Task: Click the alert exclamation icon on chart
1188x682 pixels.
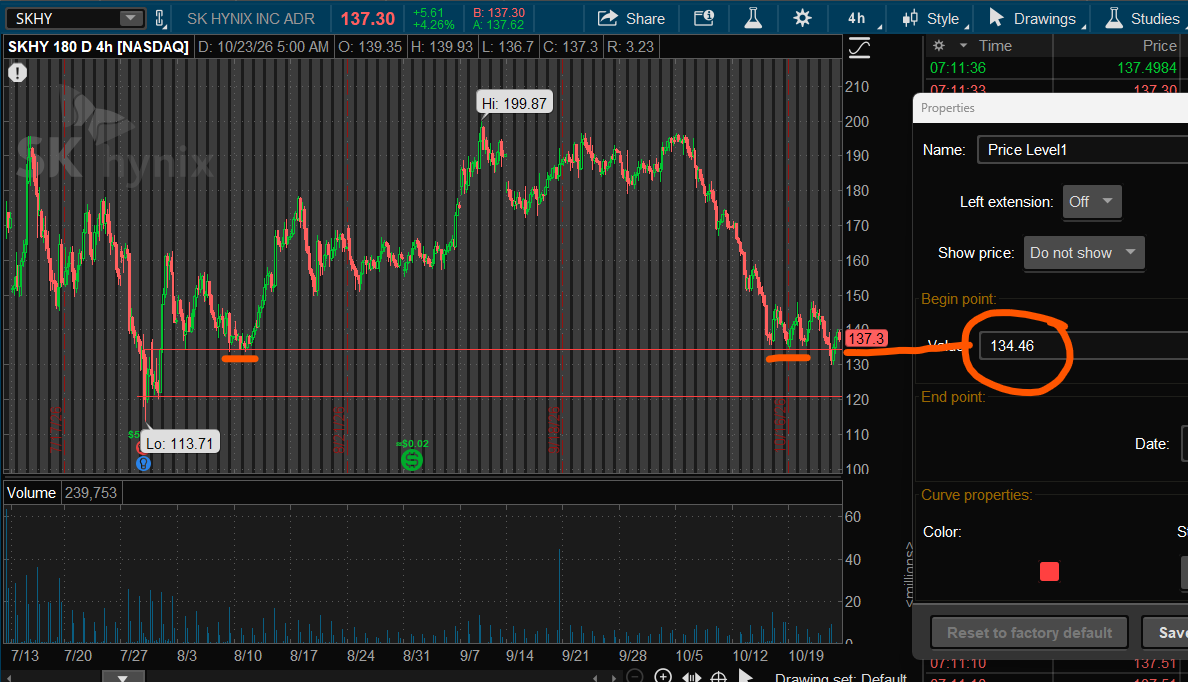Action: tap(17, 73)
